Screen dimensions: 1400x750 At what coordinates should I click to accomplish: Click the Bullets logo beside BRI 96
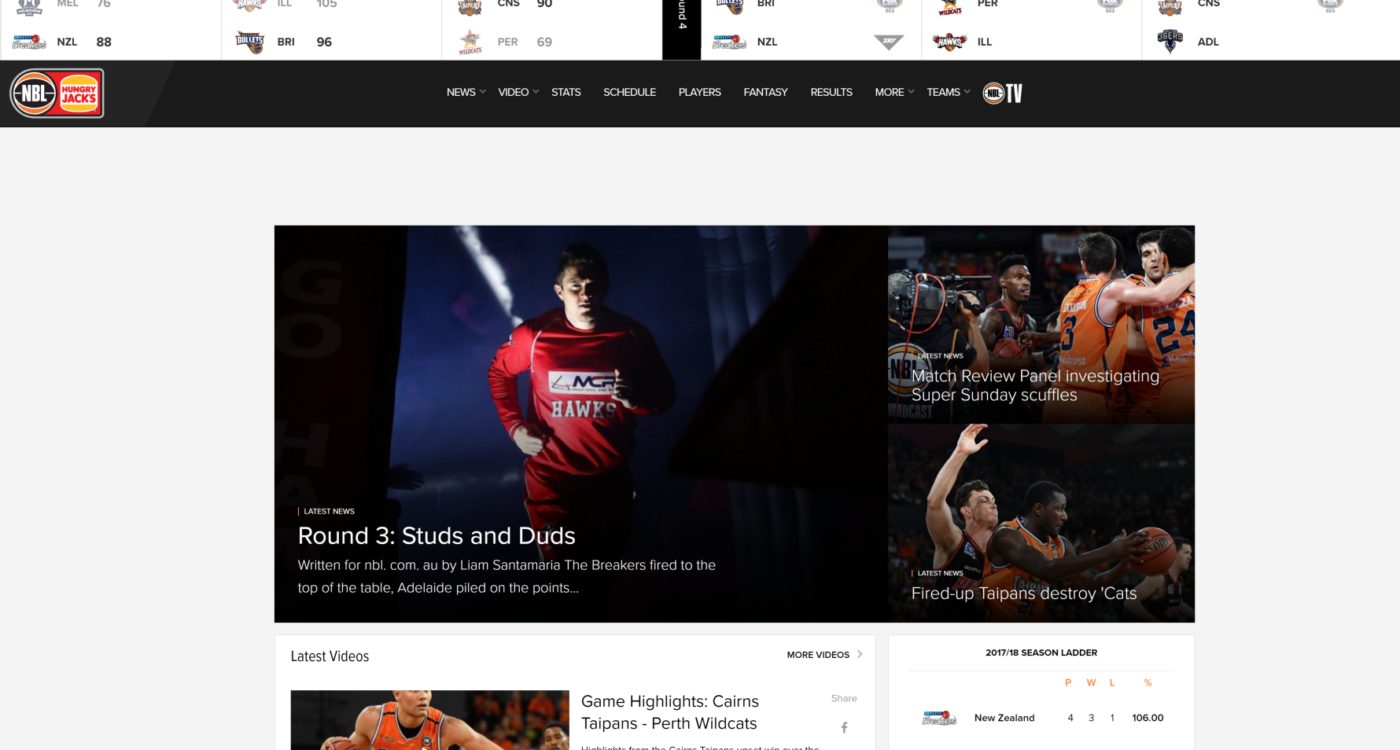(x=249, y=42)
